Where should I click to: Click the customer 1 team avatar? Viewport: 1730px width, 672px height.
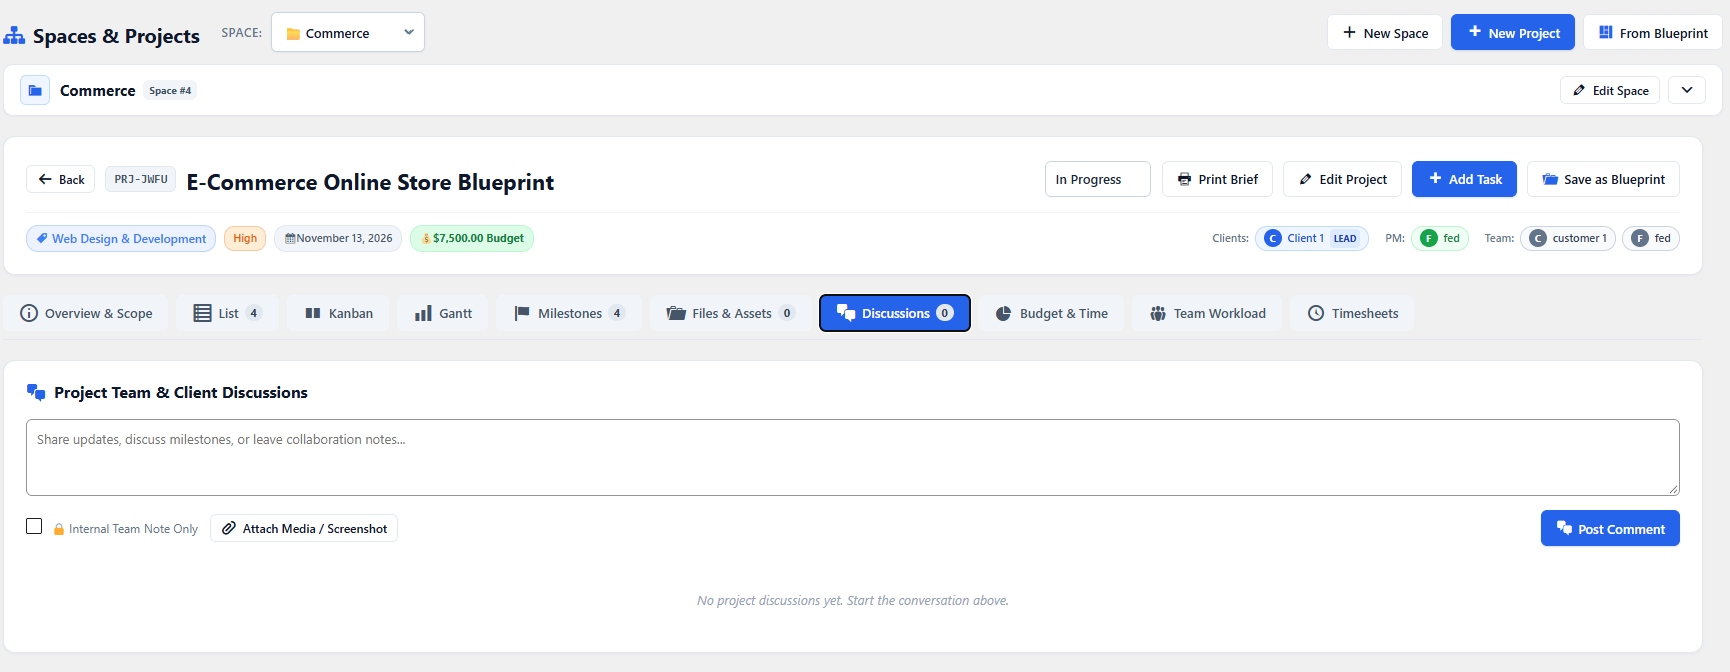(1538, 238)
